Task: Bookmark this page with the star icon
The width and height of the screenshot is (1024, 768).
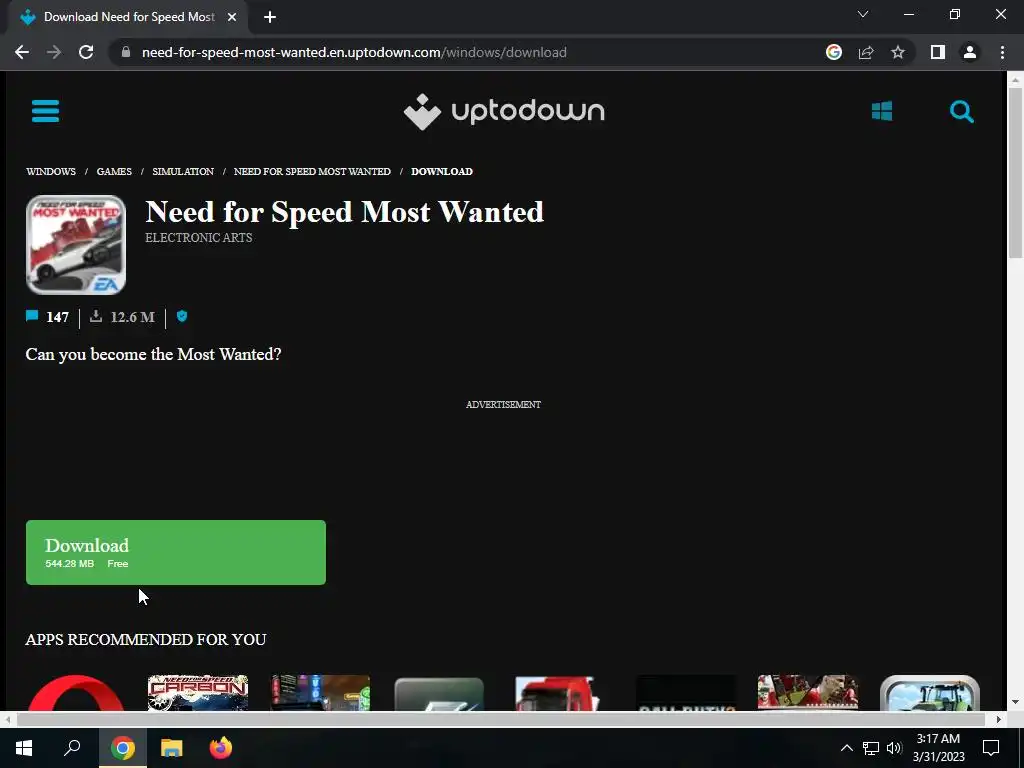Action: click(x=898, y=52)
